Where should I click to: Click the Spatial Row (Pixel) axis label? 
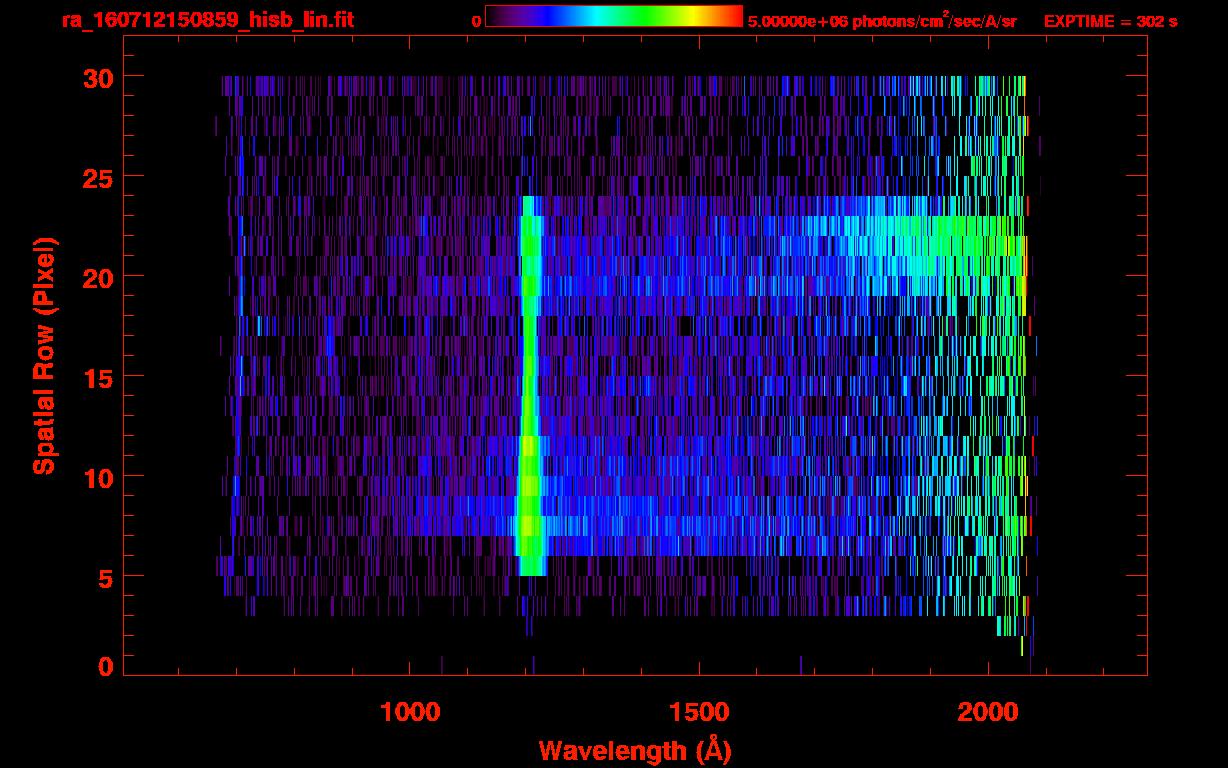[44, 355]
